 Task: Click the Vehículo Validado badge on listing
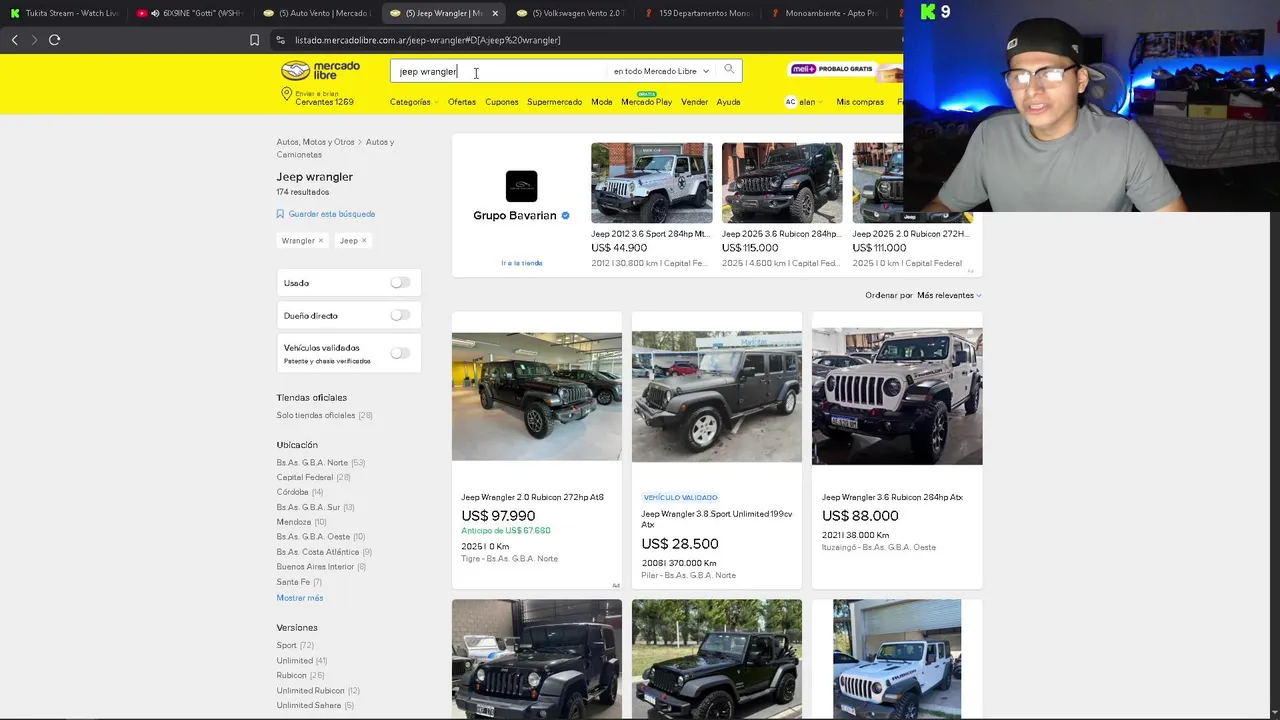tap(680, 497)
